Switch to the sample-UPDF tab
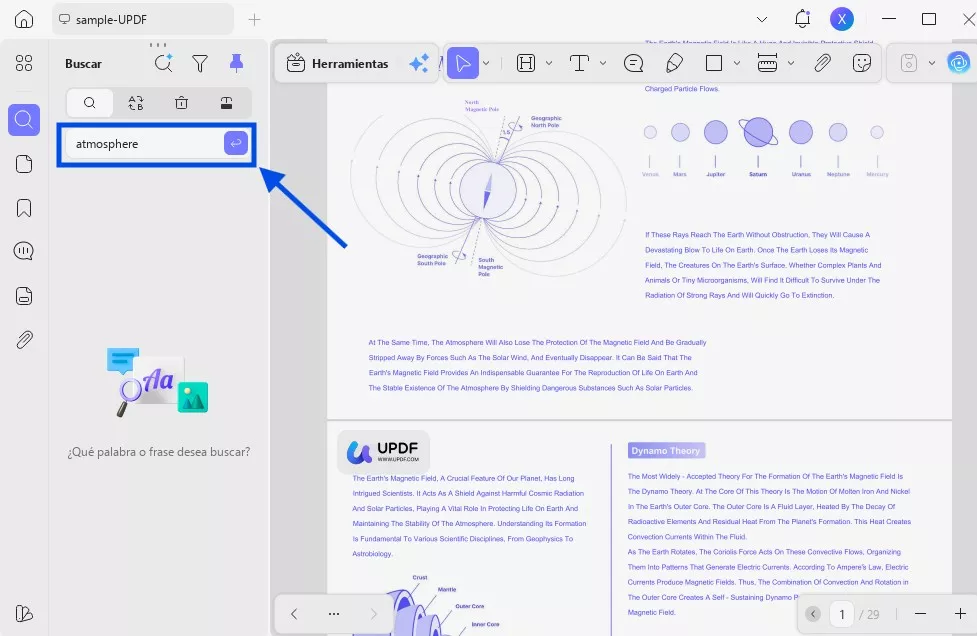The width and height of the screenshot is (977, 636). [143, 19]
